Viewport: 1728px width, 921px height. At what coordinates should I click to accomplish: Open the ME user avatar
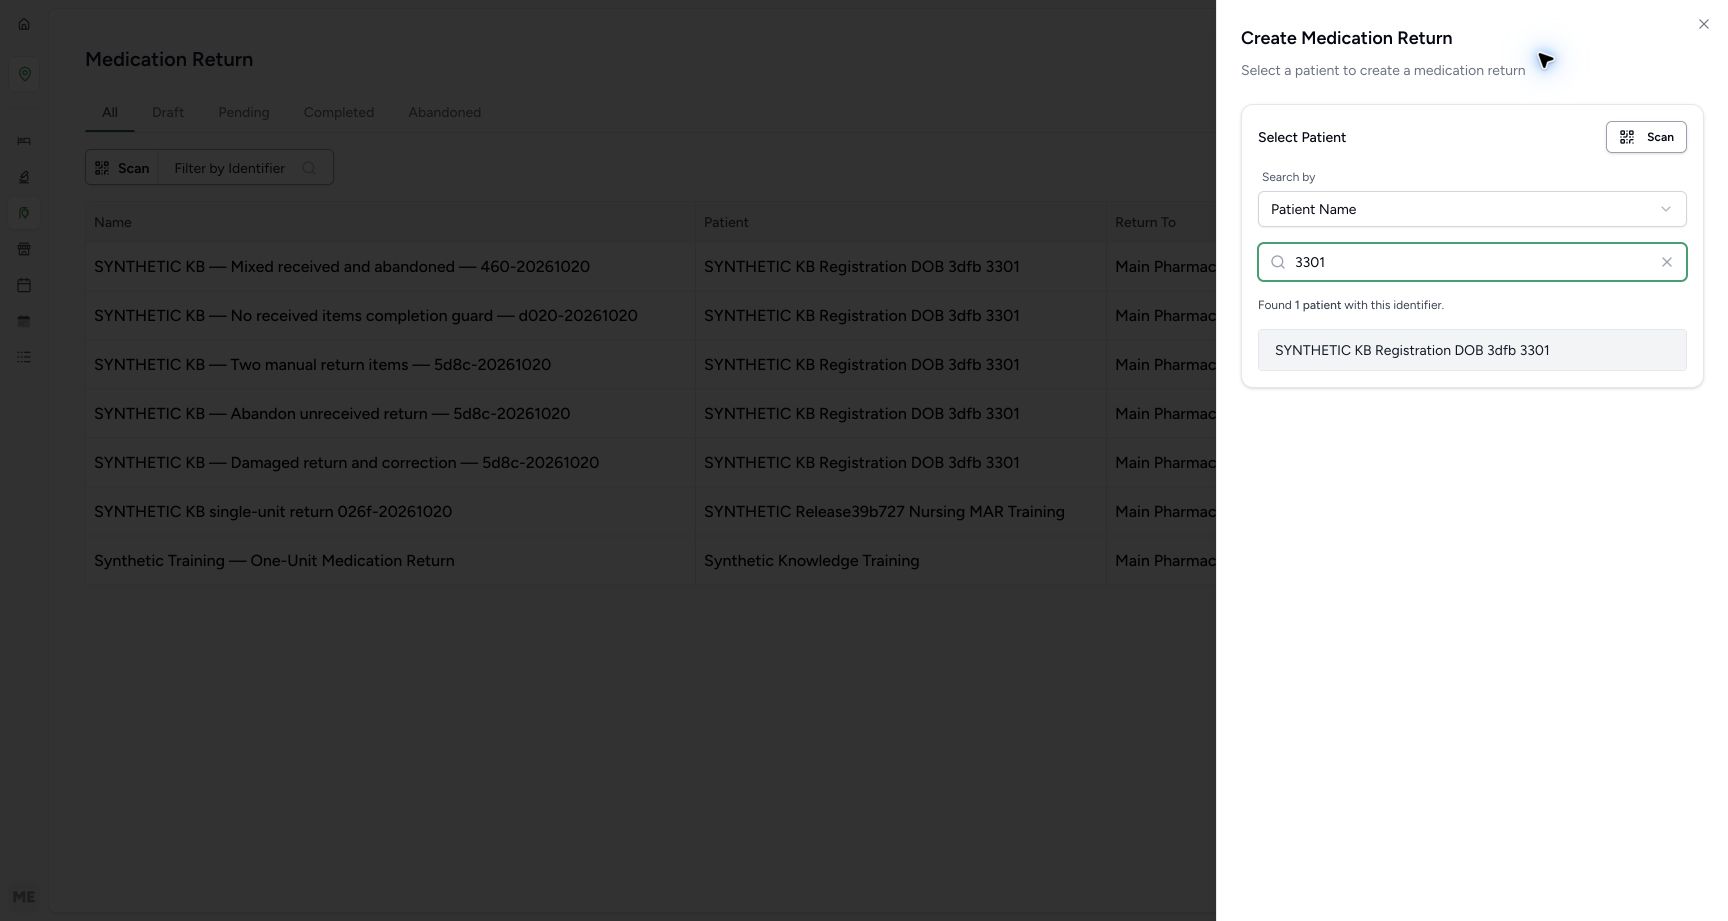tap(24, 897)
